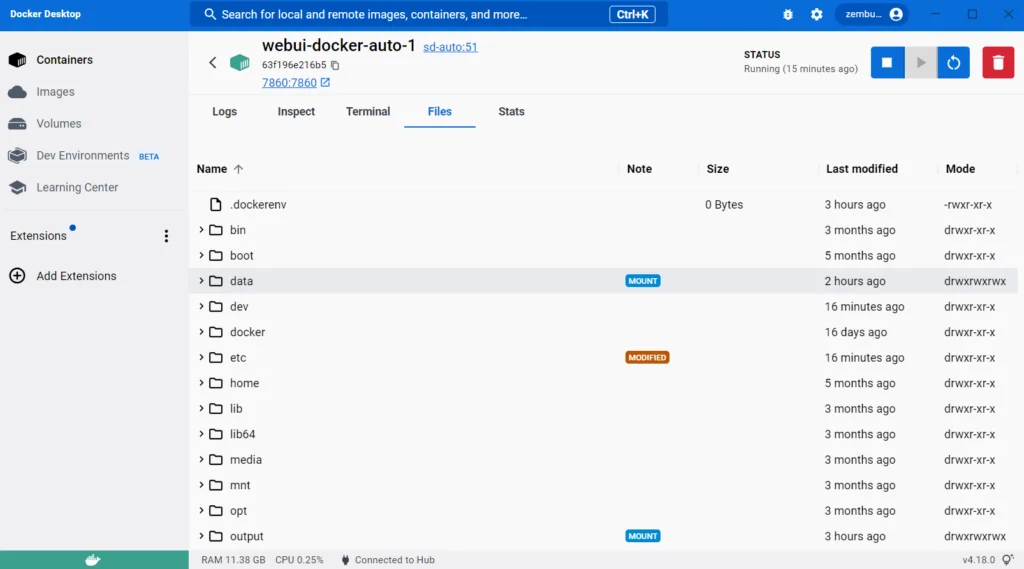Sort files by the Name column header

[212, 169]
